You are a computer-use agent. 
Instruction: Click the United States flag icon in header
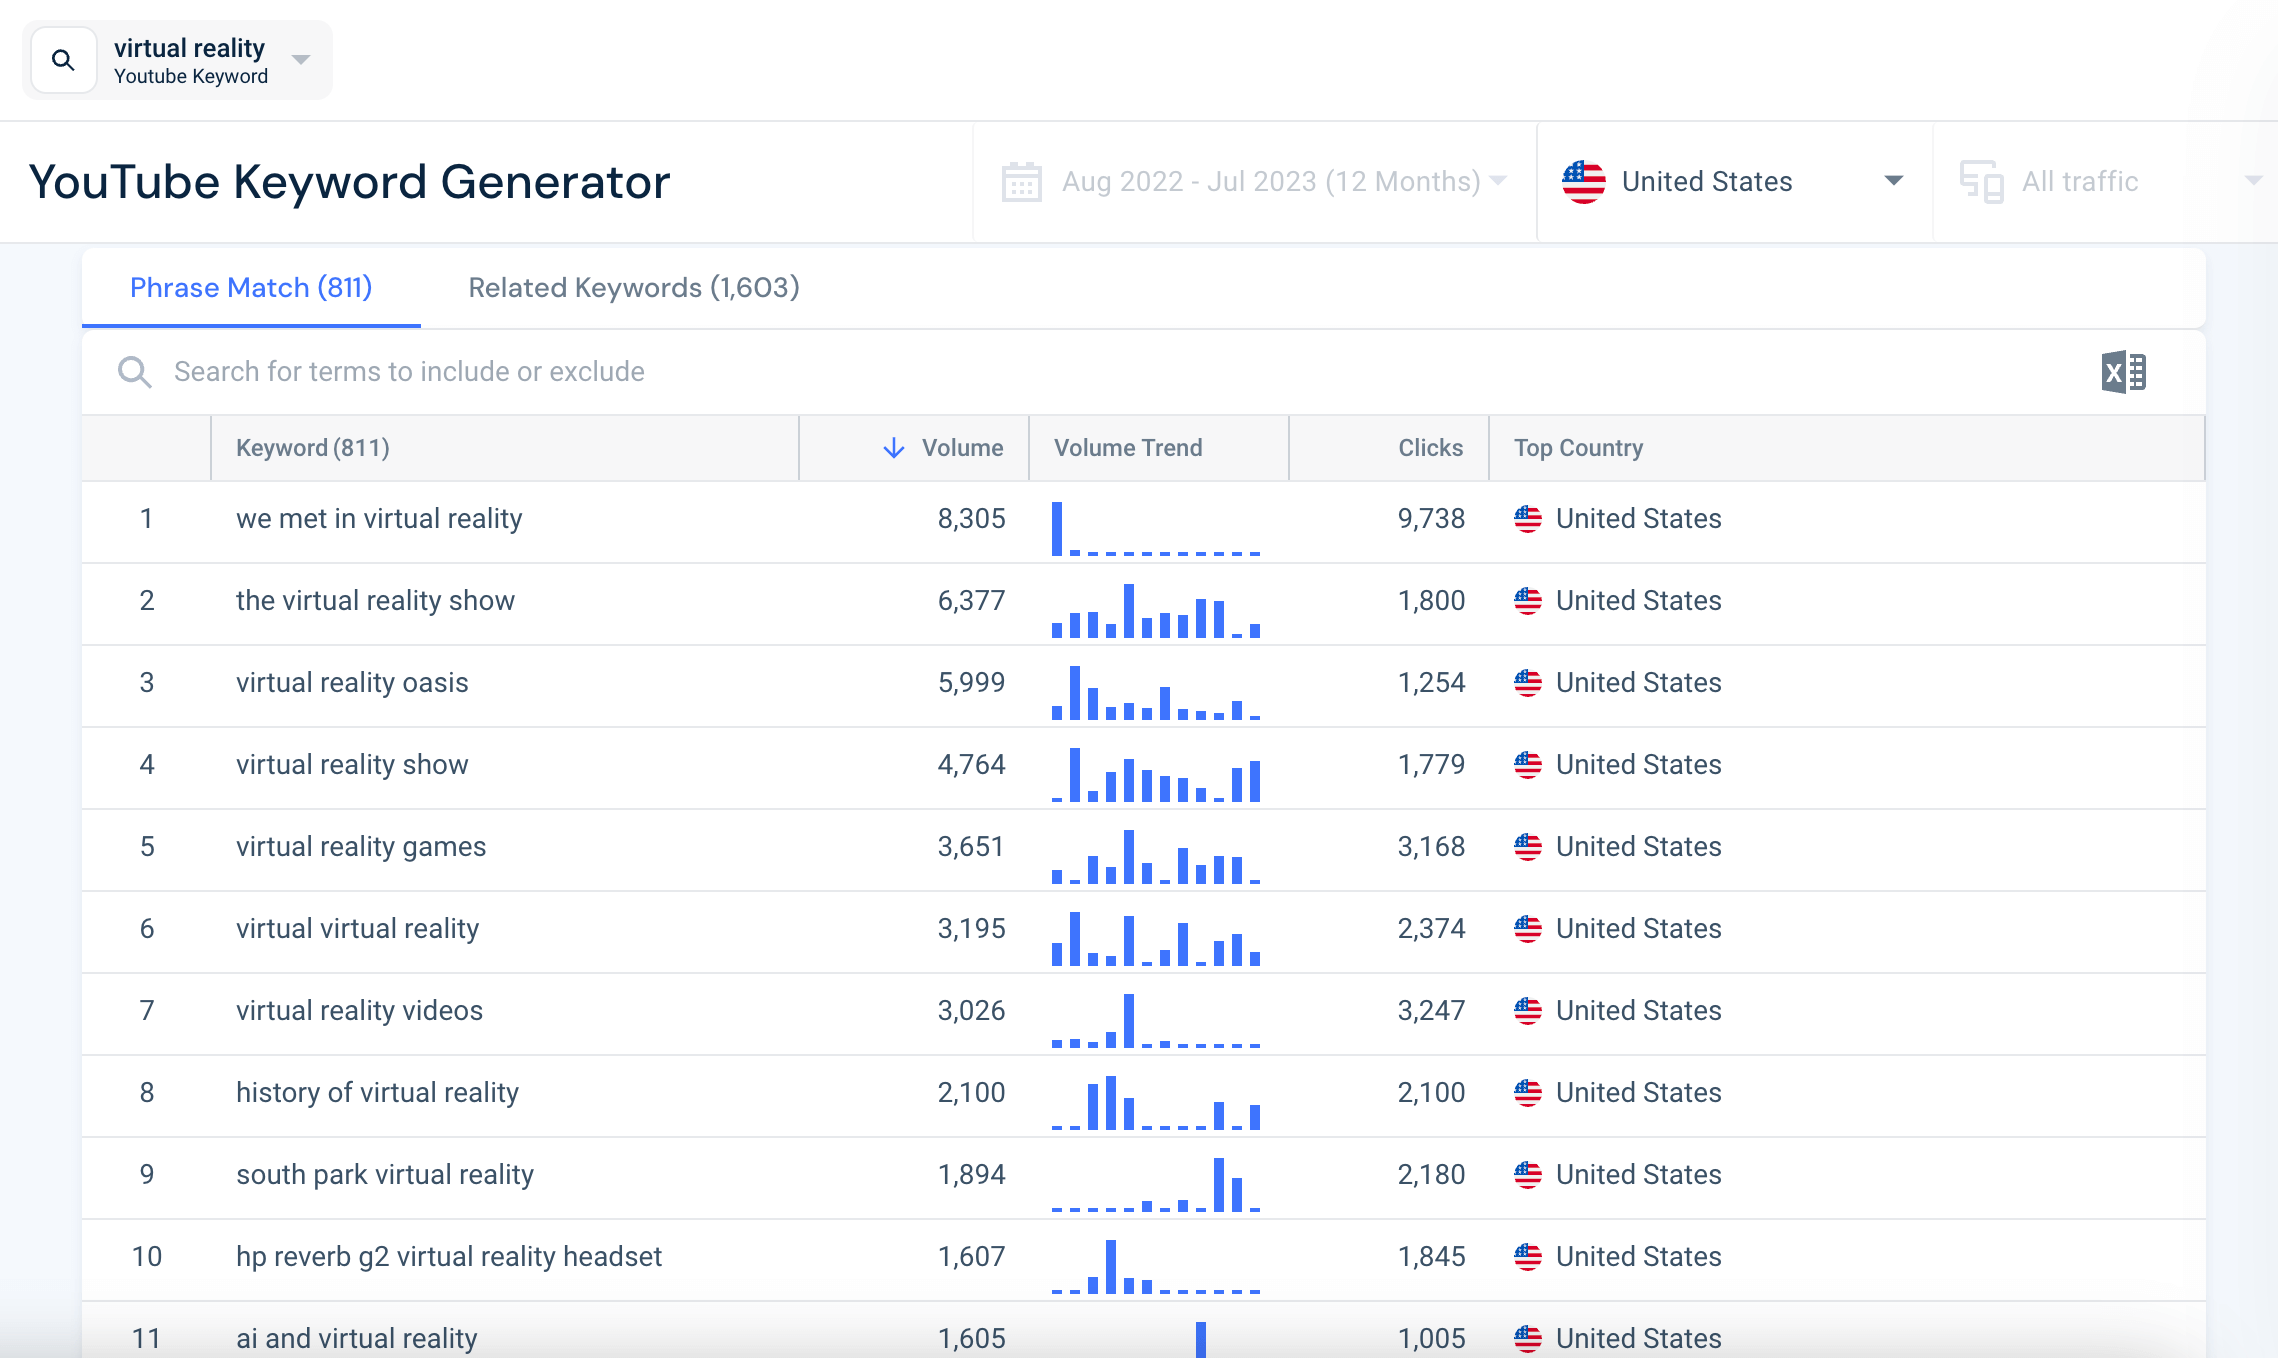1583,181
